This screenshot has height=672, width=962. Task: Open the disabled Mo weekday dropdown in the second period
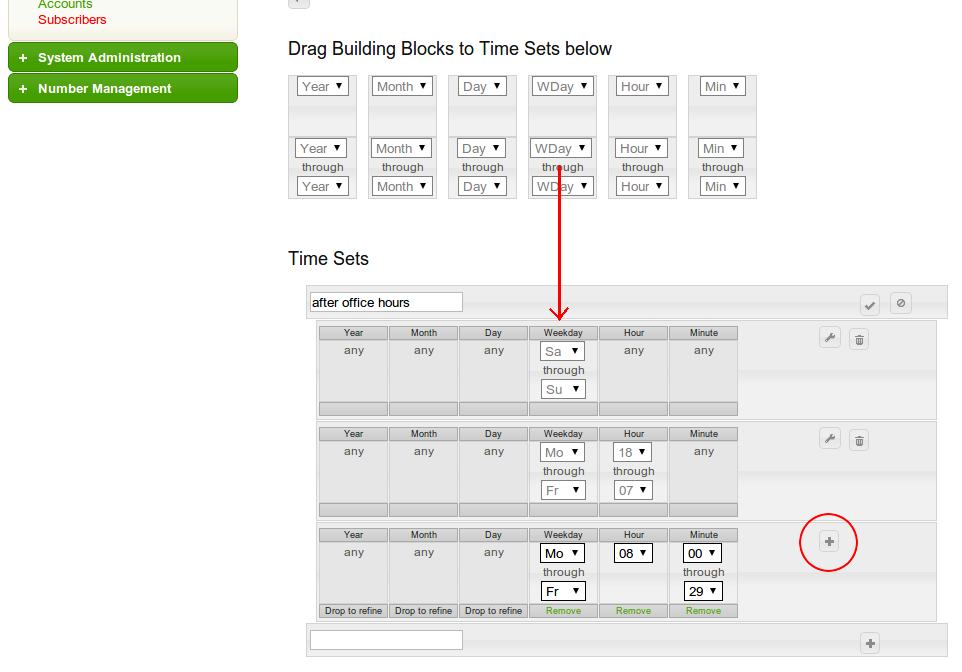(563, 452)
